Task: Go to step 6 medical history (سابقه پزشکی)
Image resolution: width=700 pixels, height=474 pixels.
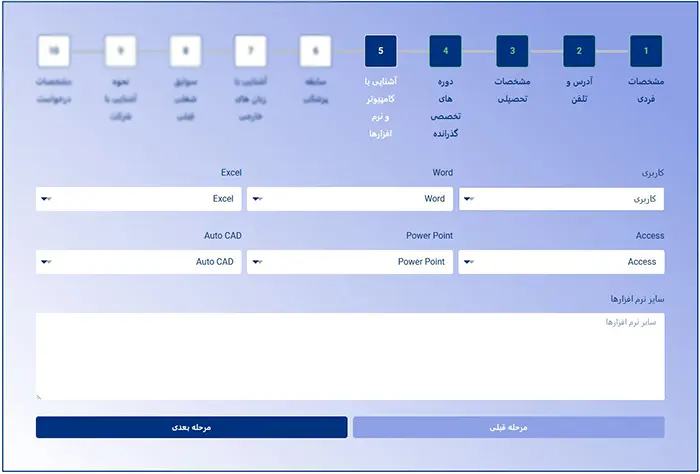Action: point(315,50)
